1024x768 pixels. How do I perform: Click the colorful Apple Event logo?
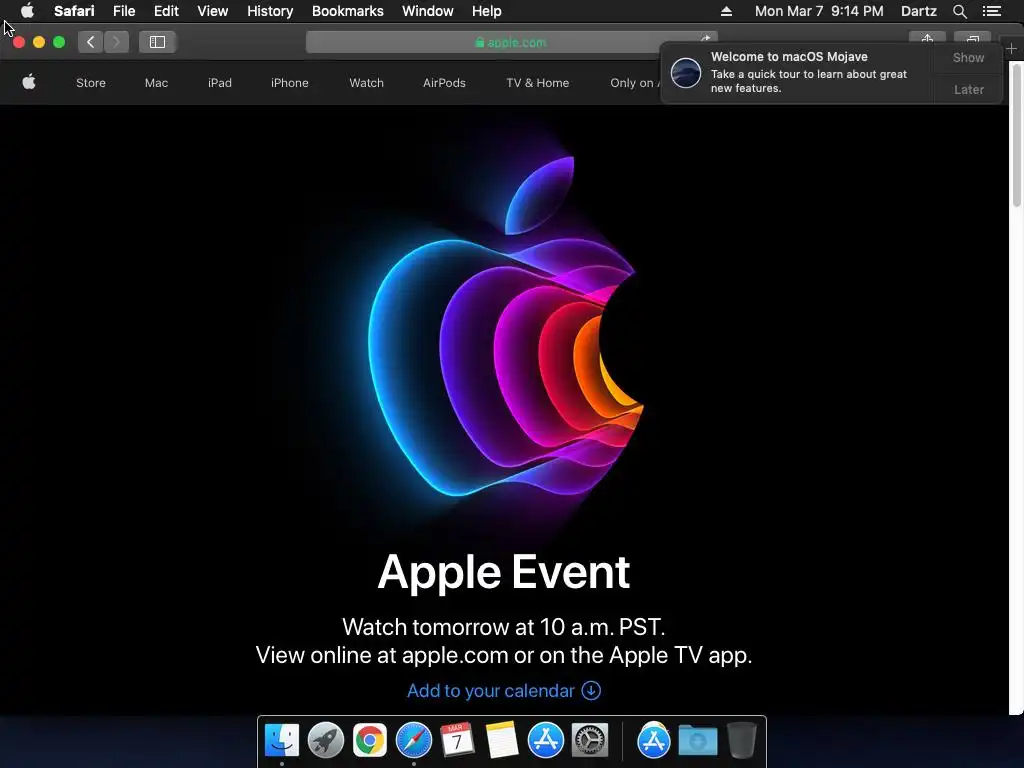(x=505, y=327)
